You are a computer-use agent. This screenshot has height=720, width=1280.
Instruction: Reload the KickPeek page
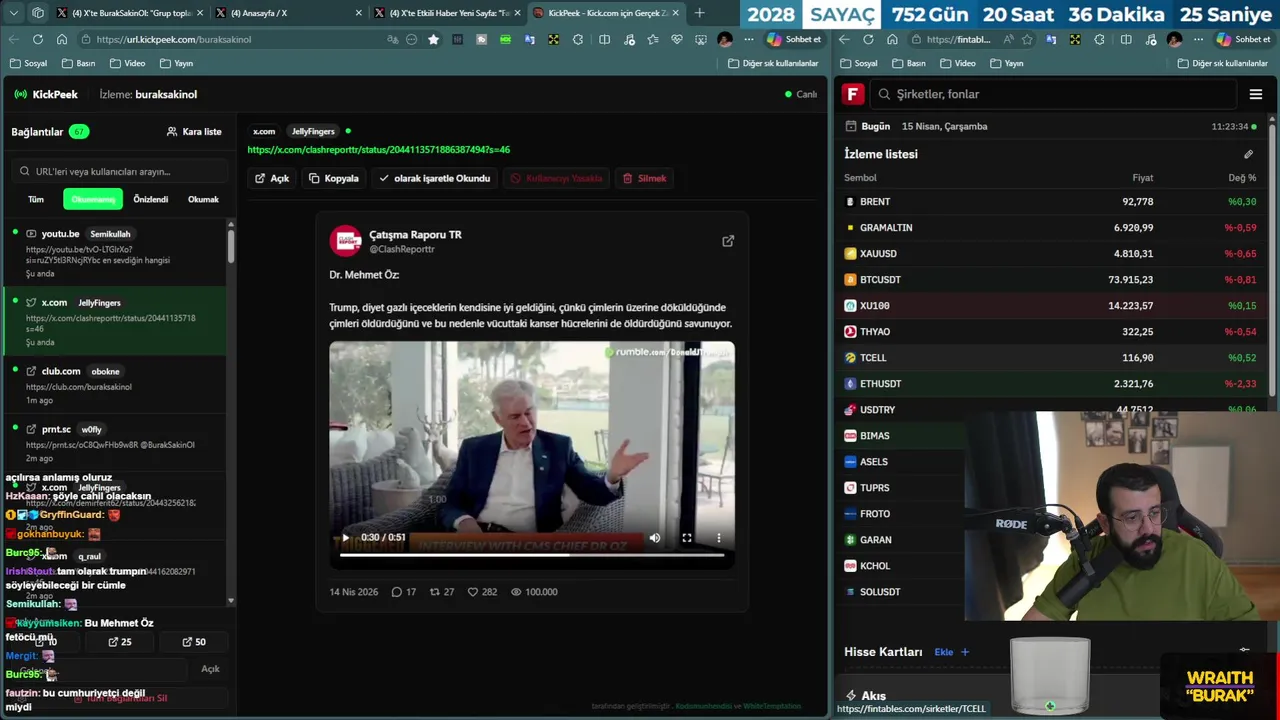pos(38,39)
